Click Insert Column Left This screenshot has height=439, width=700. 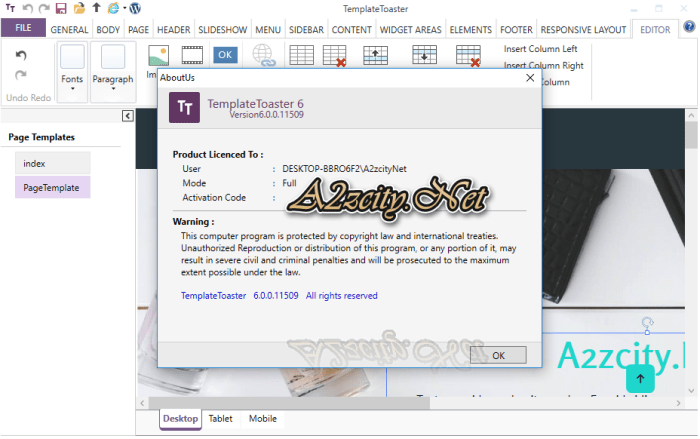tap(540, 49)
